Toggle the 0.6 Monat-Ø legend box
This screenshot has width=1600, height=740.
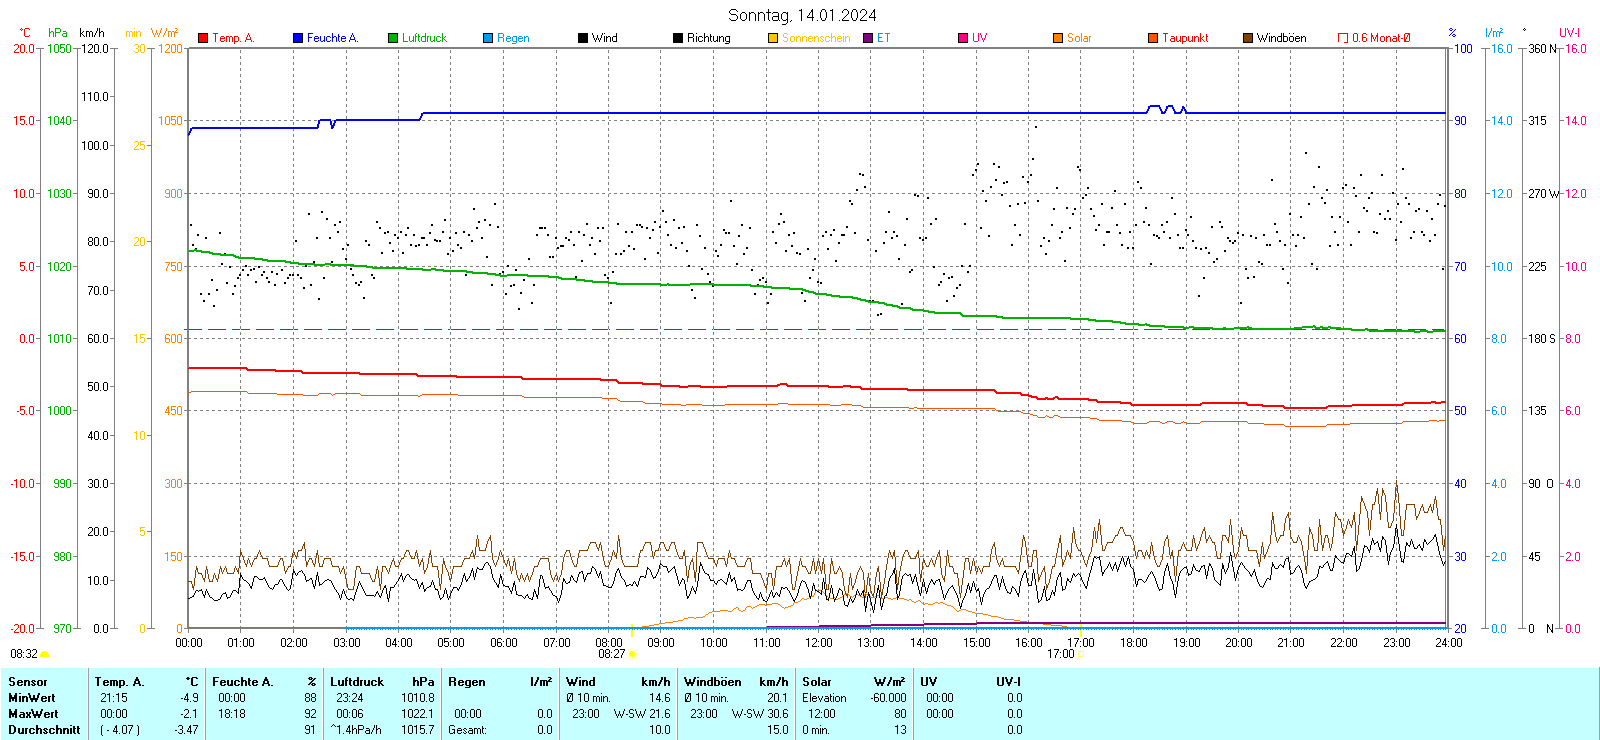(1343, 38)
